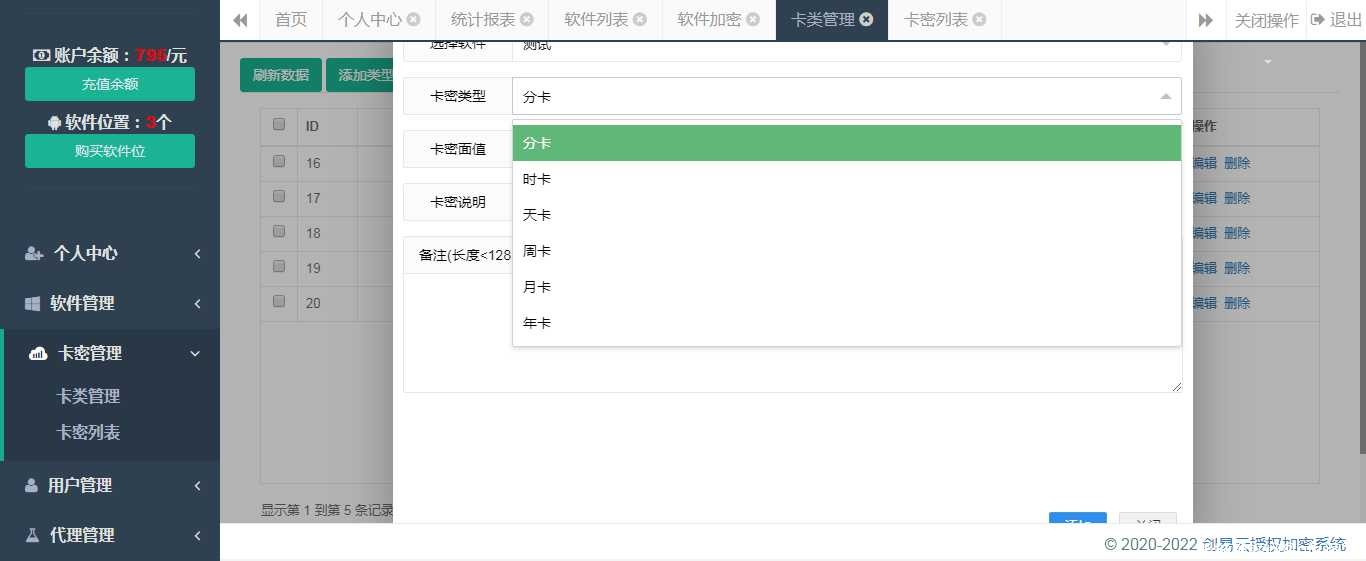1366x561 pixels.
Task: Open the 关闭操作 menu
Action: (1266, 20)
